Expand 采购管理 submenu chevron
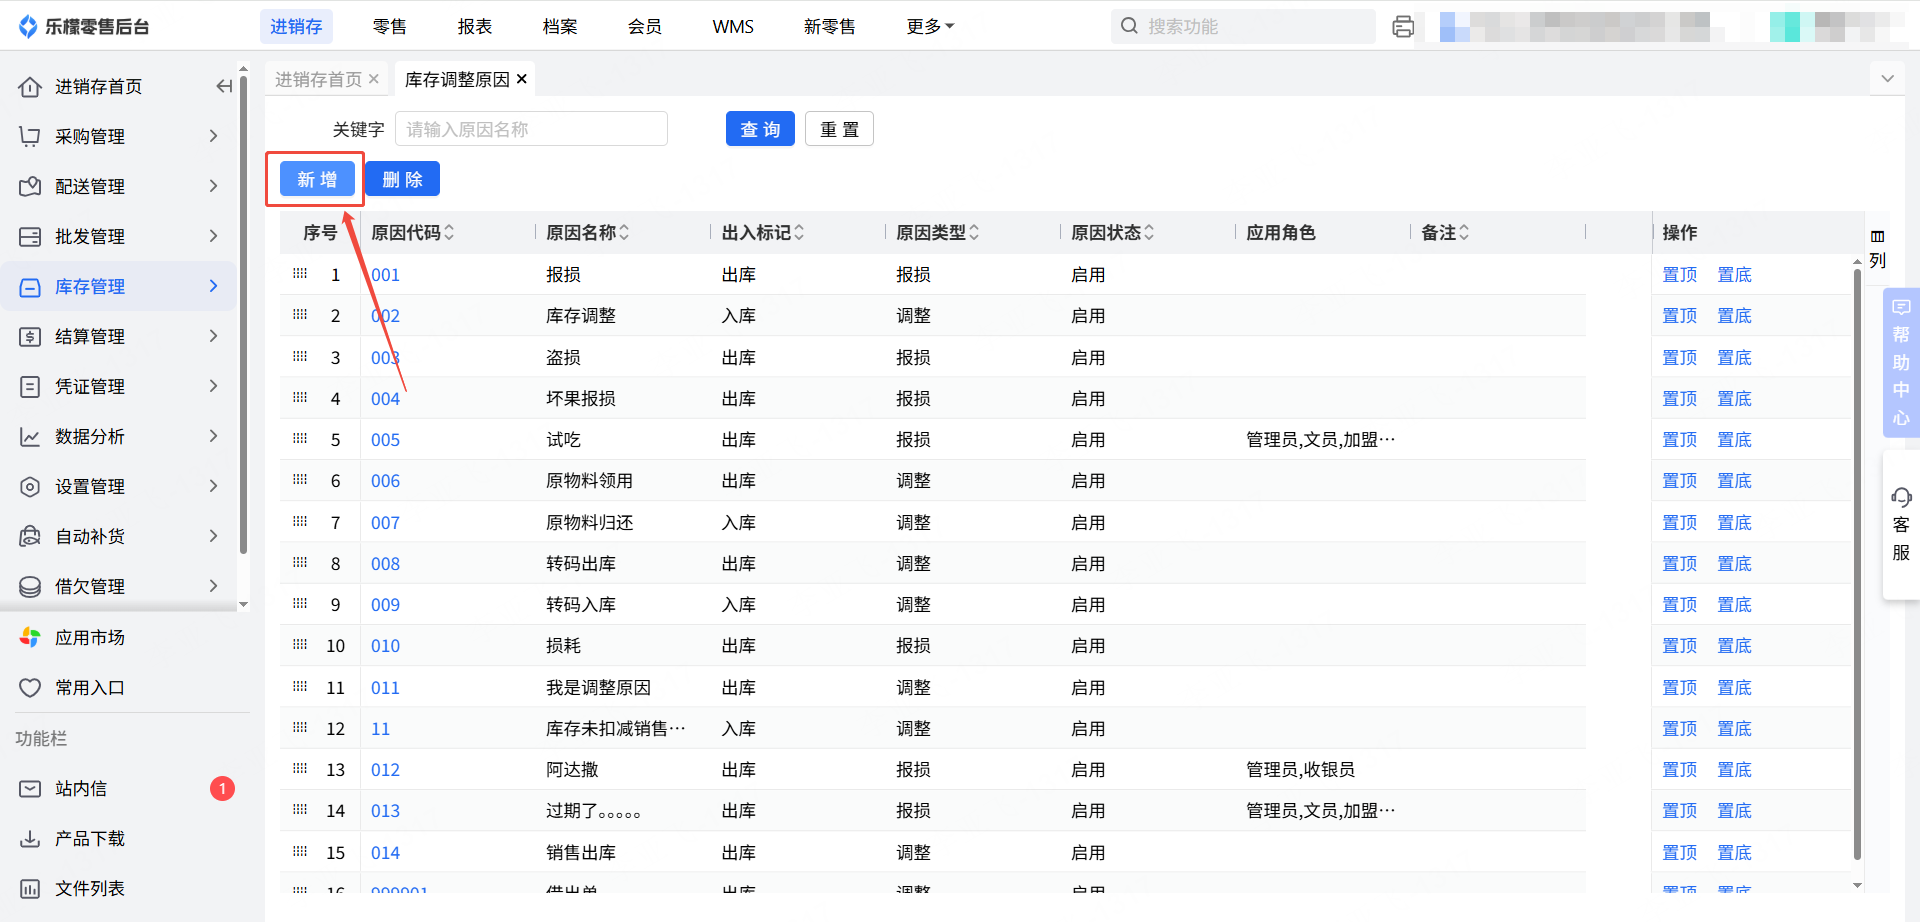 213,136
